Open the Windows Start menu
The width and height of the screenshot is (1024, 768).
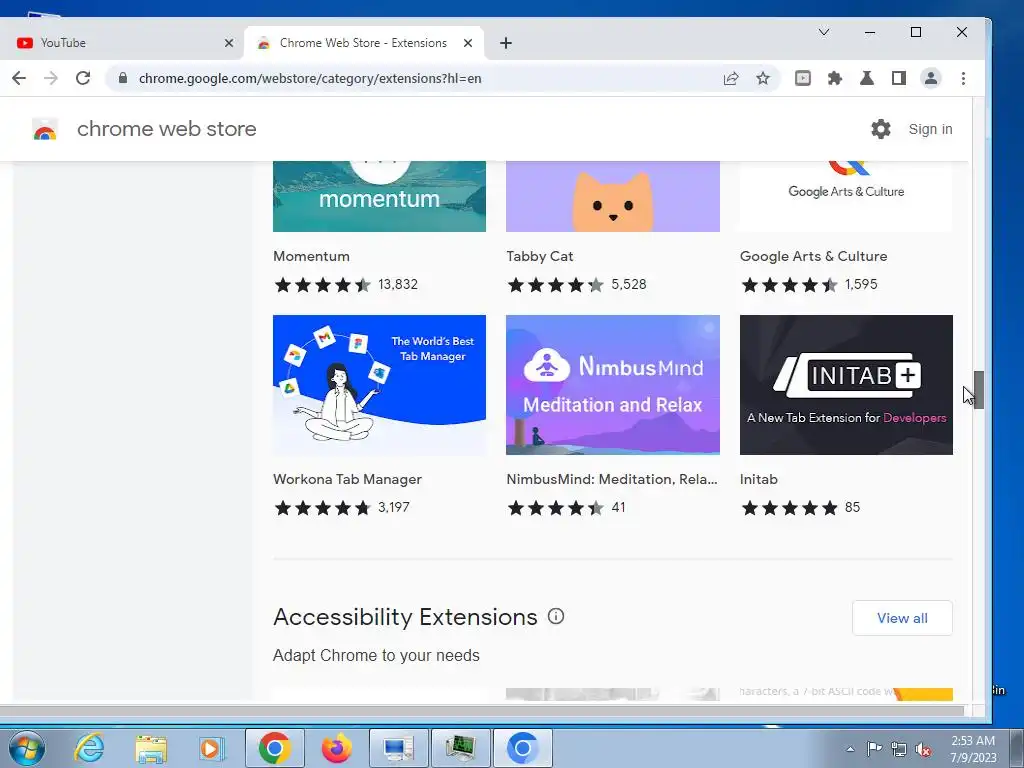[27, 748]
